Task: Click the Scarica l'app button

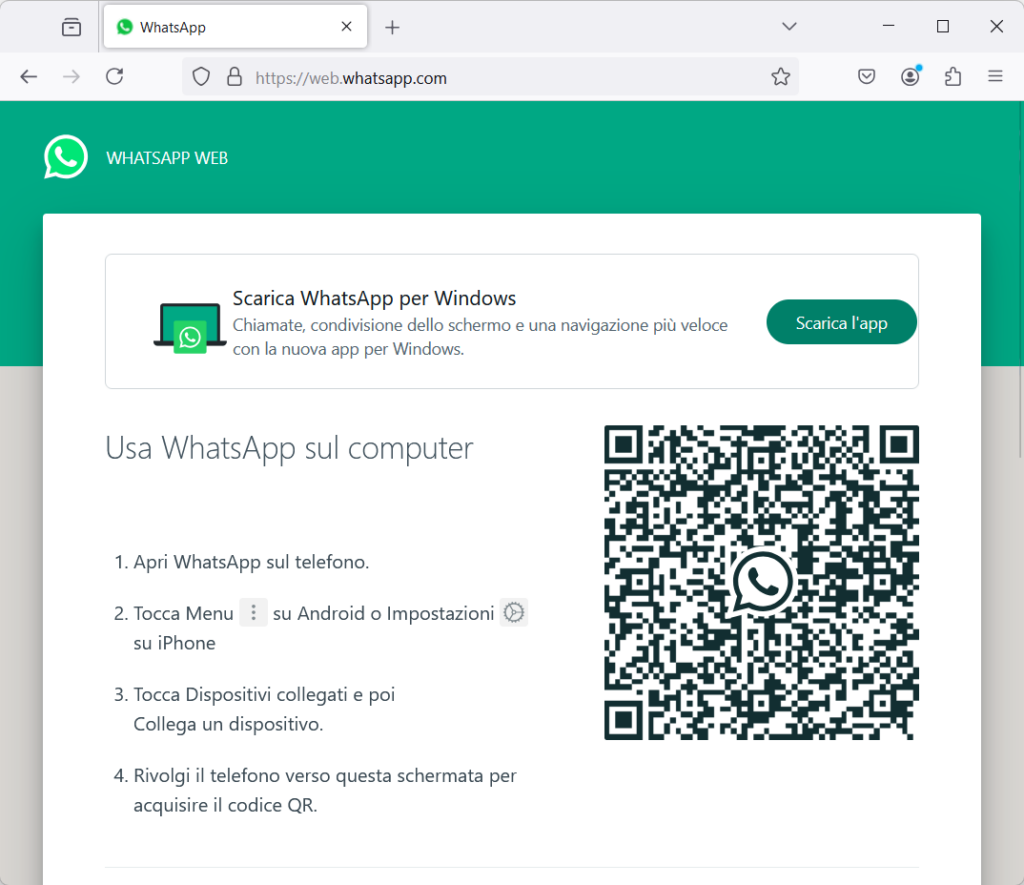Action: pyautogui.click(x=841, y=322)
